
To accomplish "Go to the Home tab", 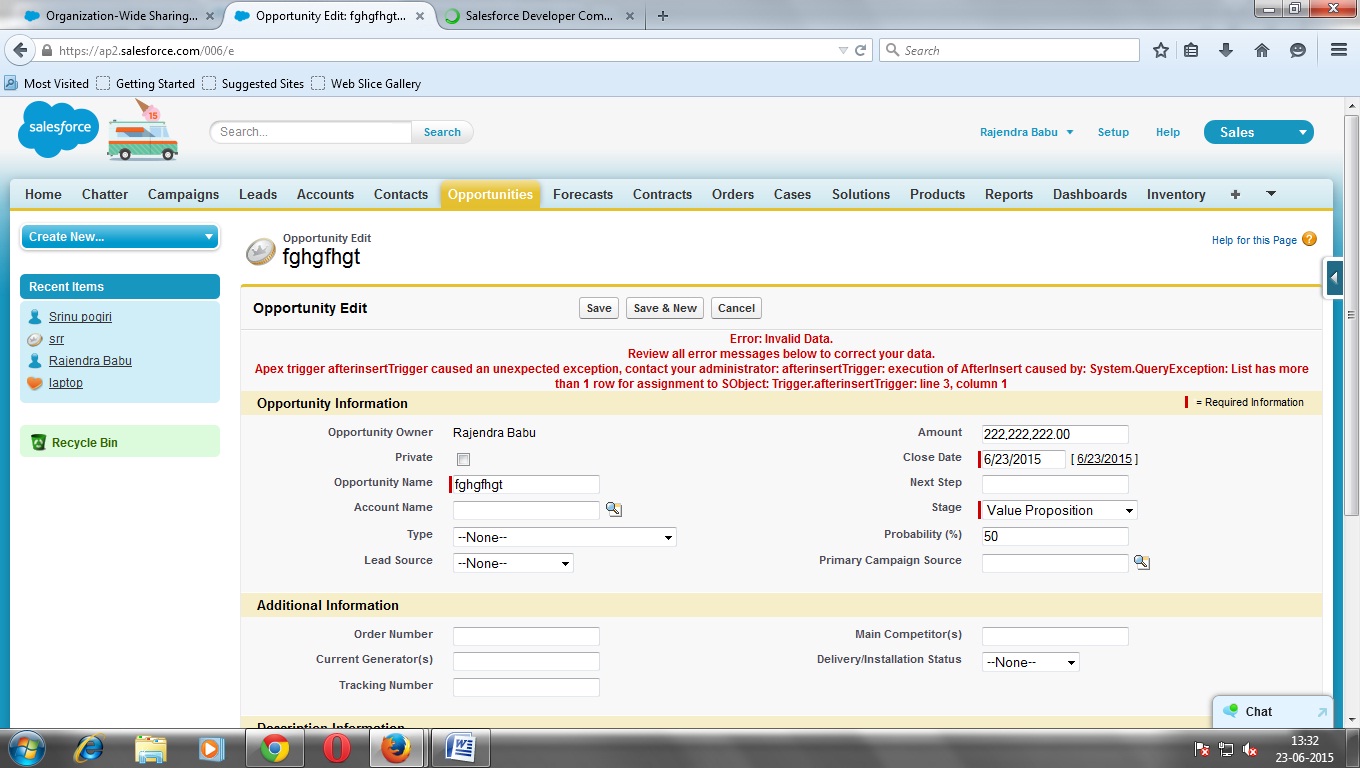I will pyautogui.click(x=43, y=194).
